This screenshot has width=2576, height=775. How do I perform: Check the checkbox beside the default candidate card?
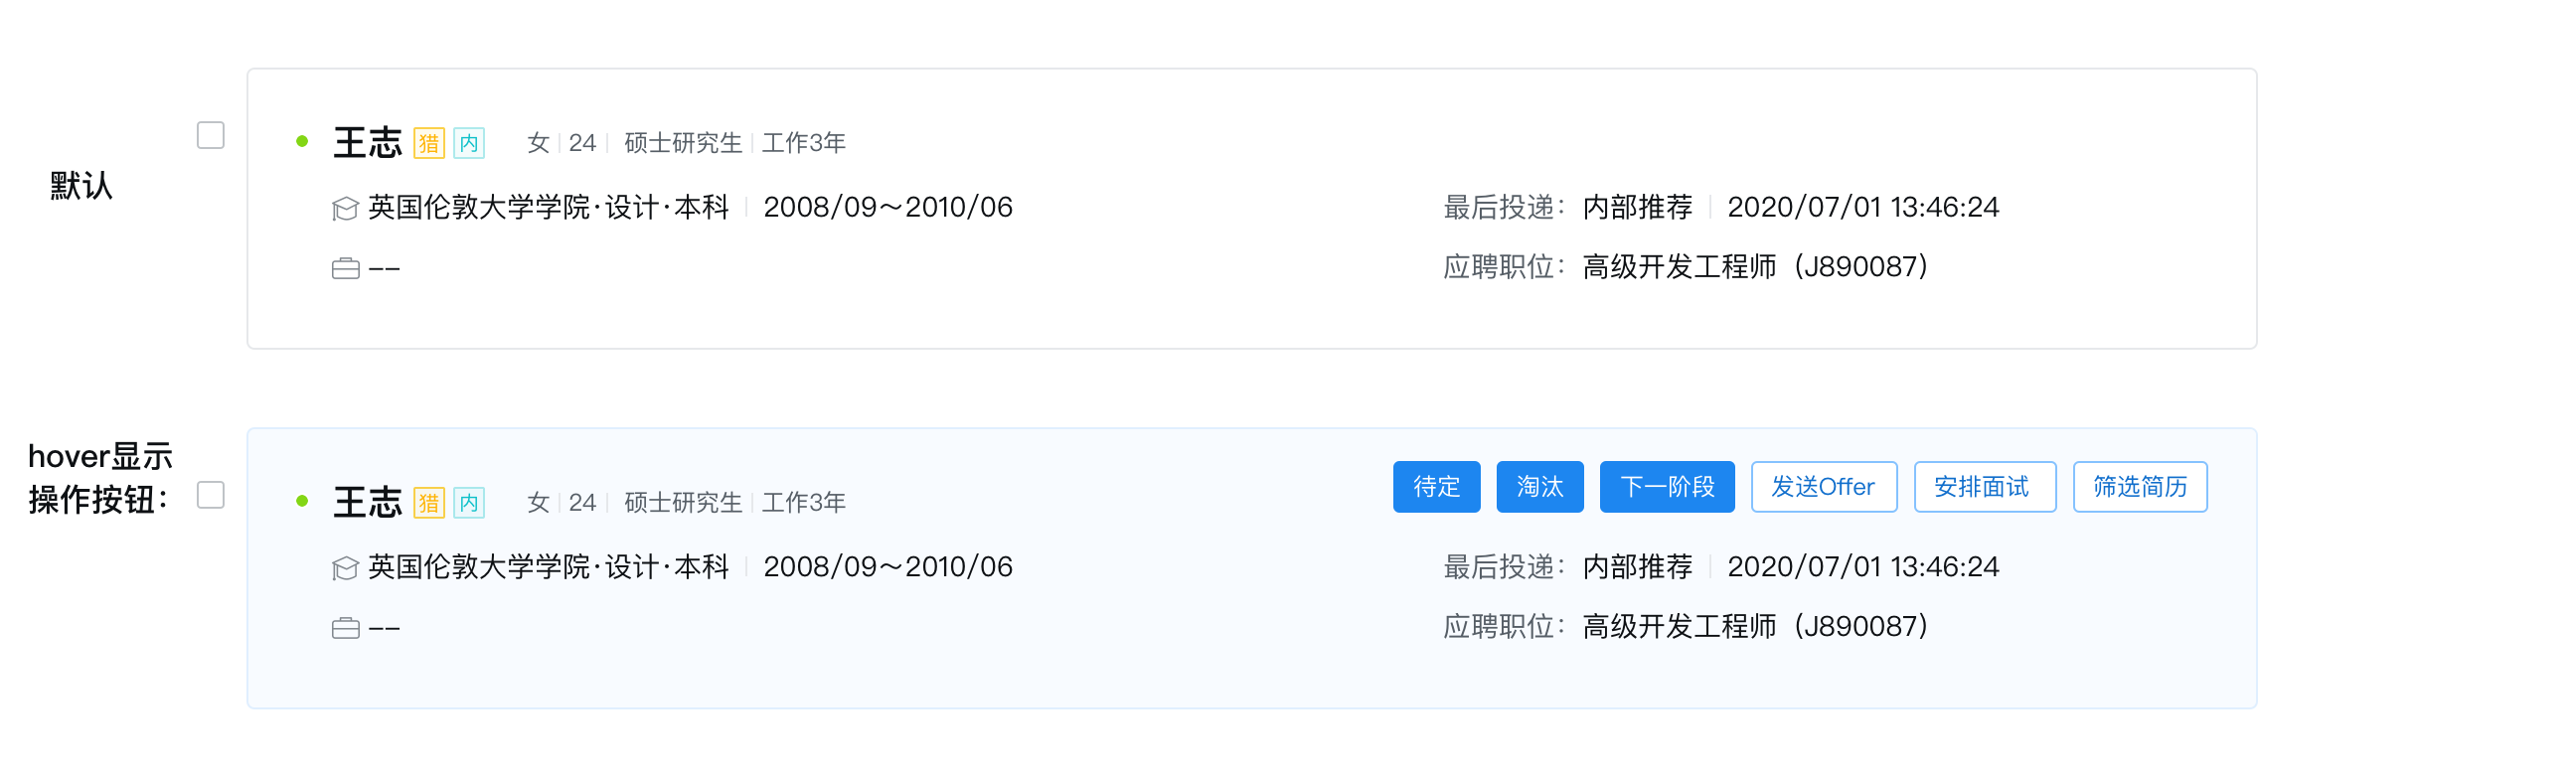[x=210, y=135]
